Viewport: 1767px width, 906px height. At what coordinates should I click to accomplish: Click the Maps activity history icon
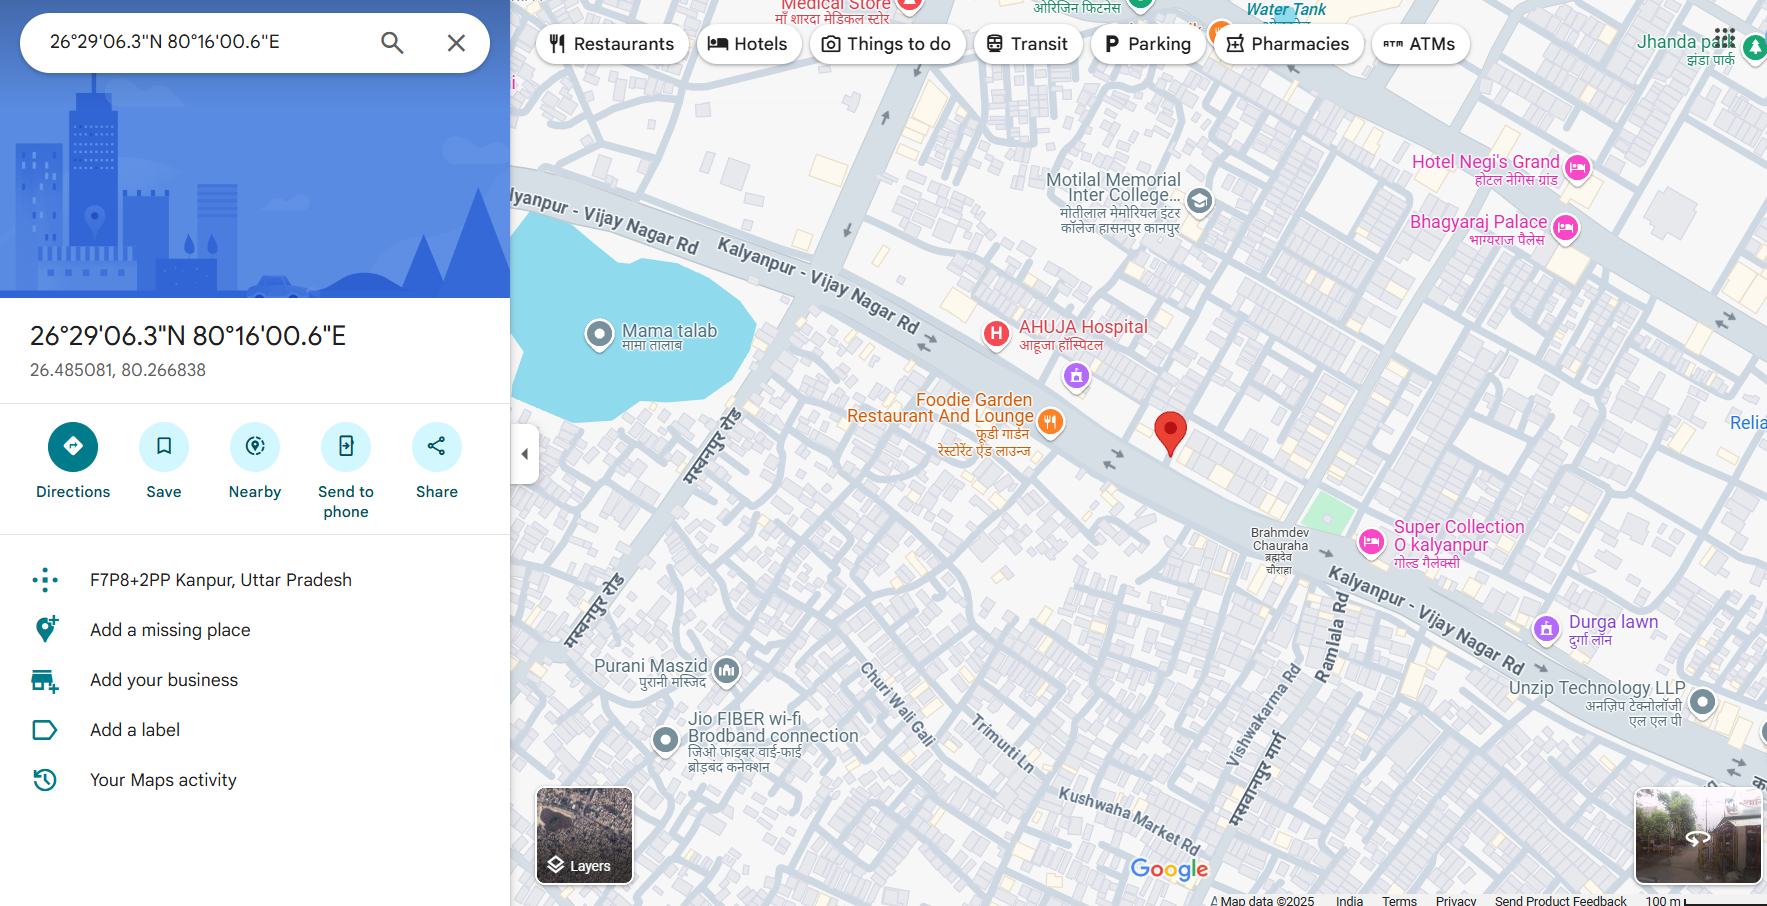pos(45,780)
